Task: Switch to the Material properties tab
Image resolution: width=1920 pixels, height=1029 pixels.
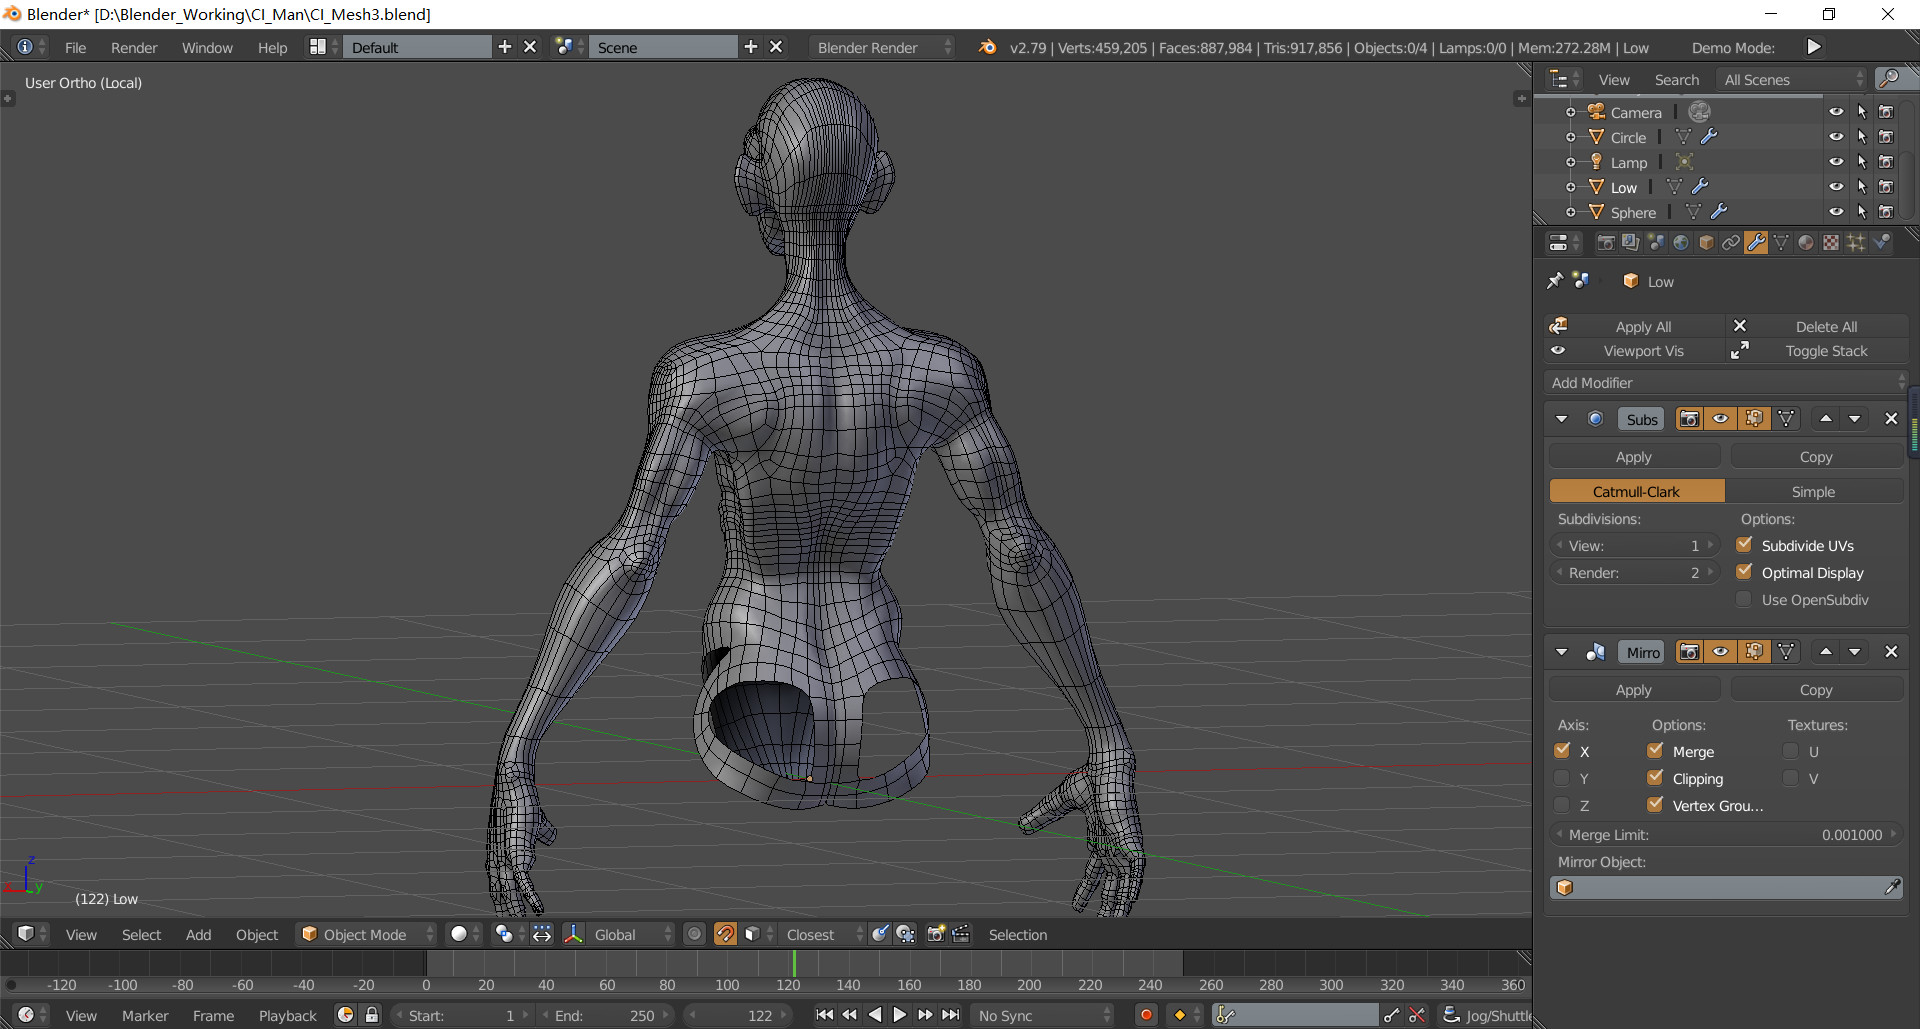Action: 1807,242
